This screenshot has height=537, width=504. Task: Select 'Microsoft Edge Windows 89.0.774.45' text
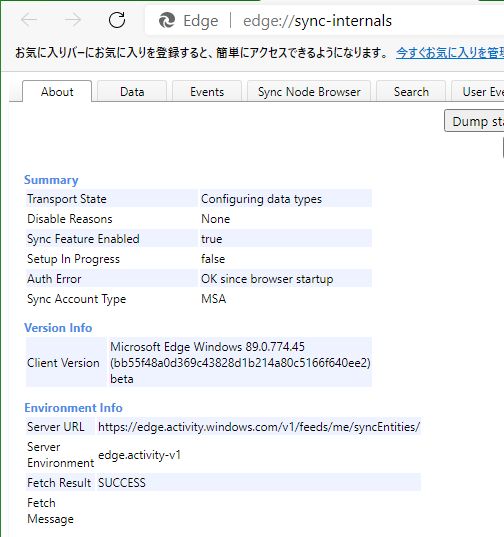tap(207, 347)
